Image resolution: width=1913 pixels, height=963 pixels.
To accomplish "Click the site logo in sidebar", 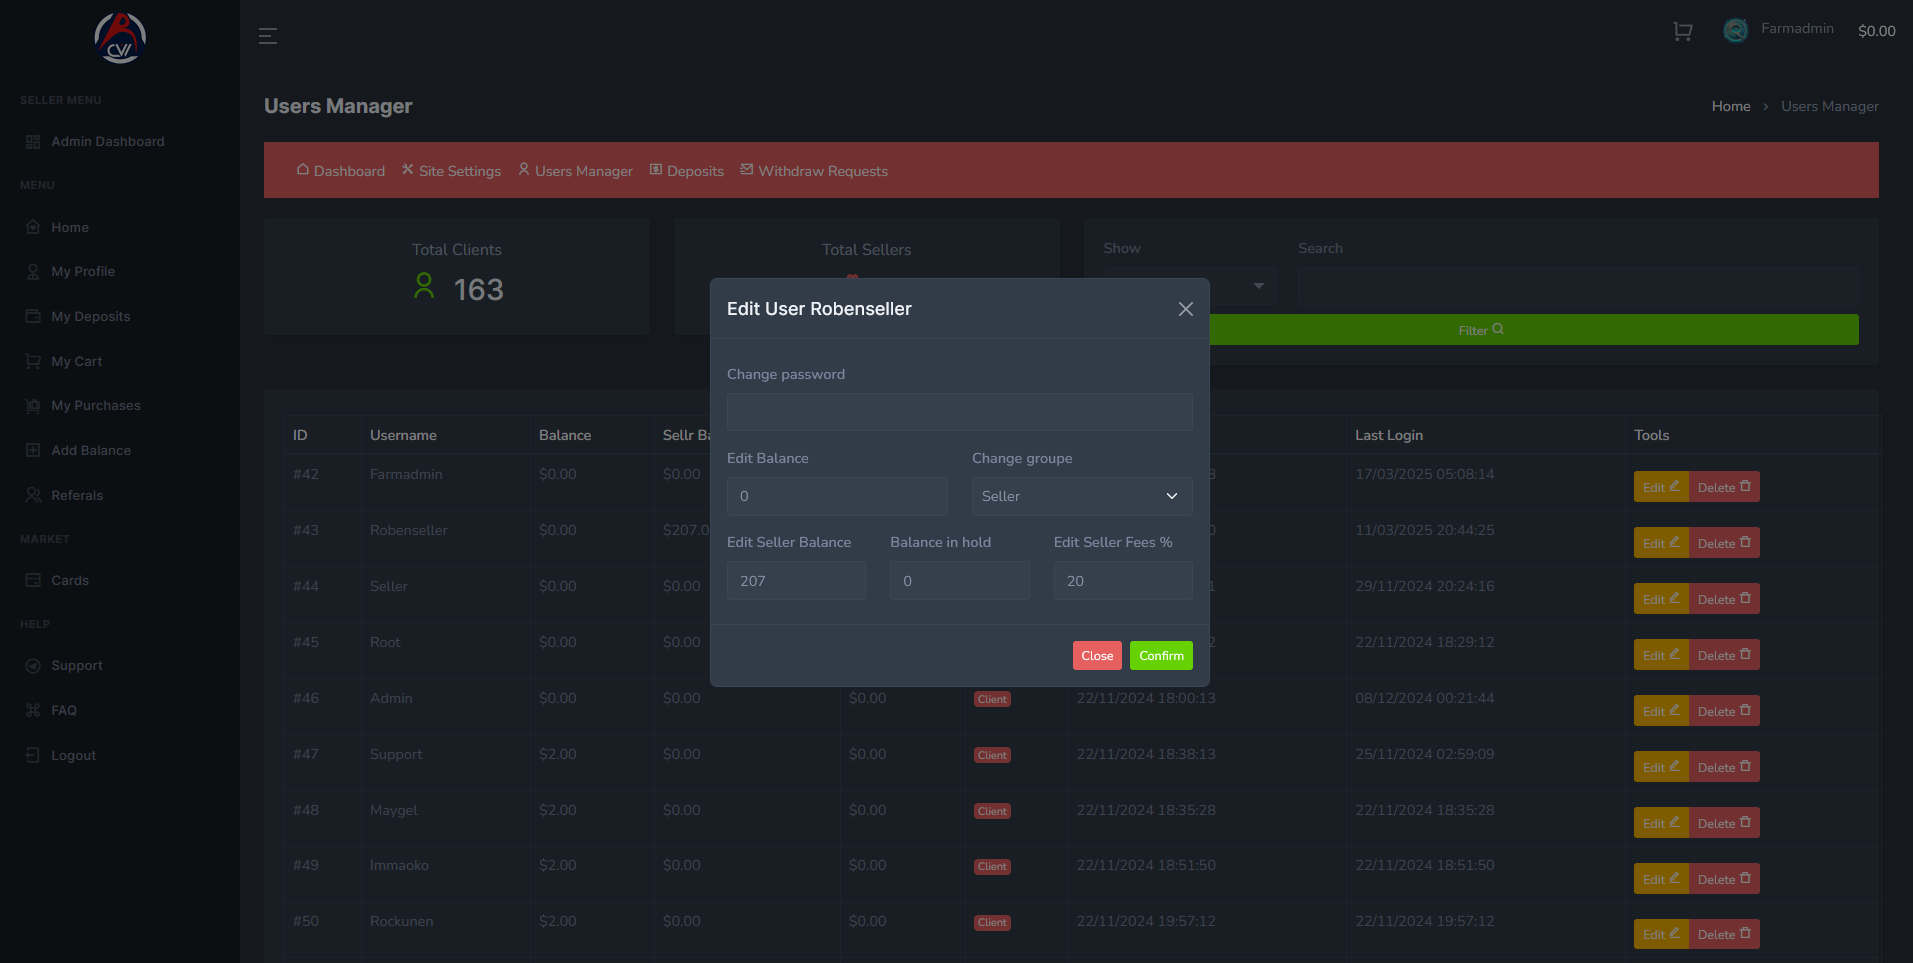I will [120, 39].
